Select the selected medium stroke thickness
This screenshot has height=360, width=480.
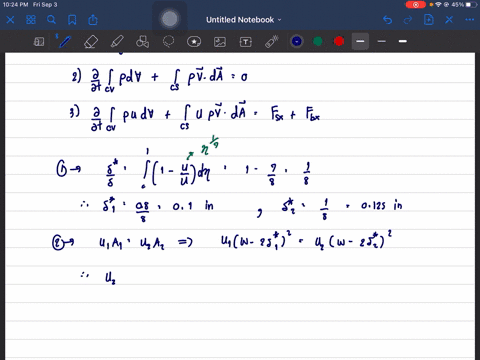[x=360, y=41]
